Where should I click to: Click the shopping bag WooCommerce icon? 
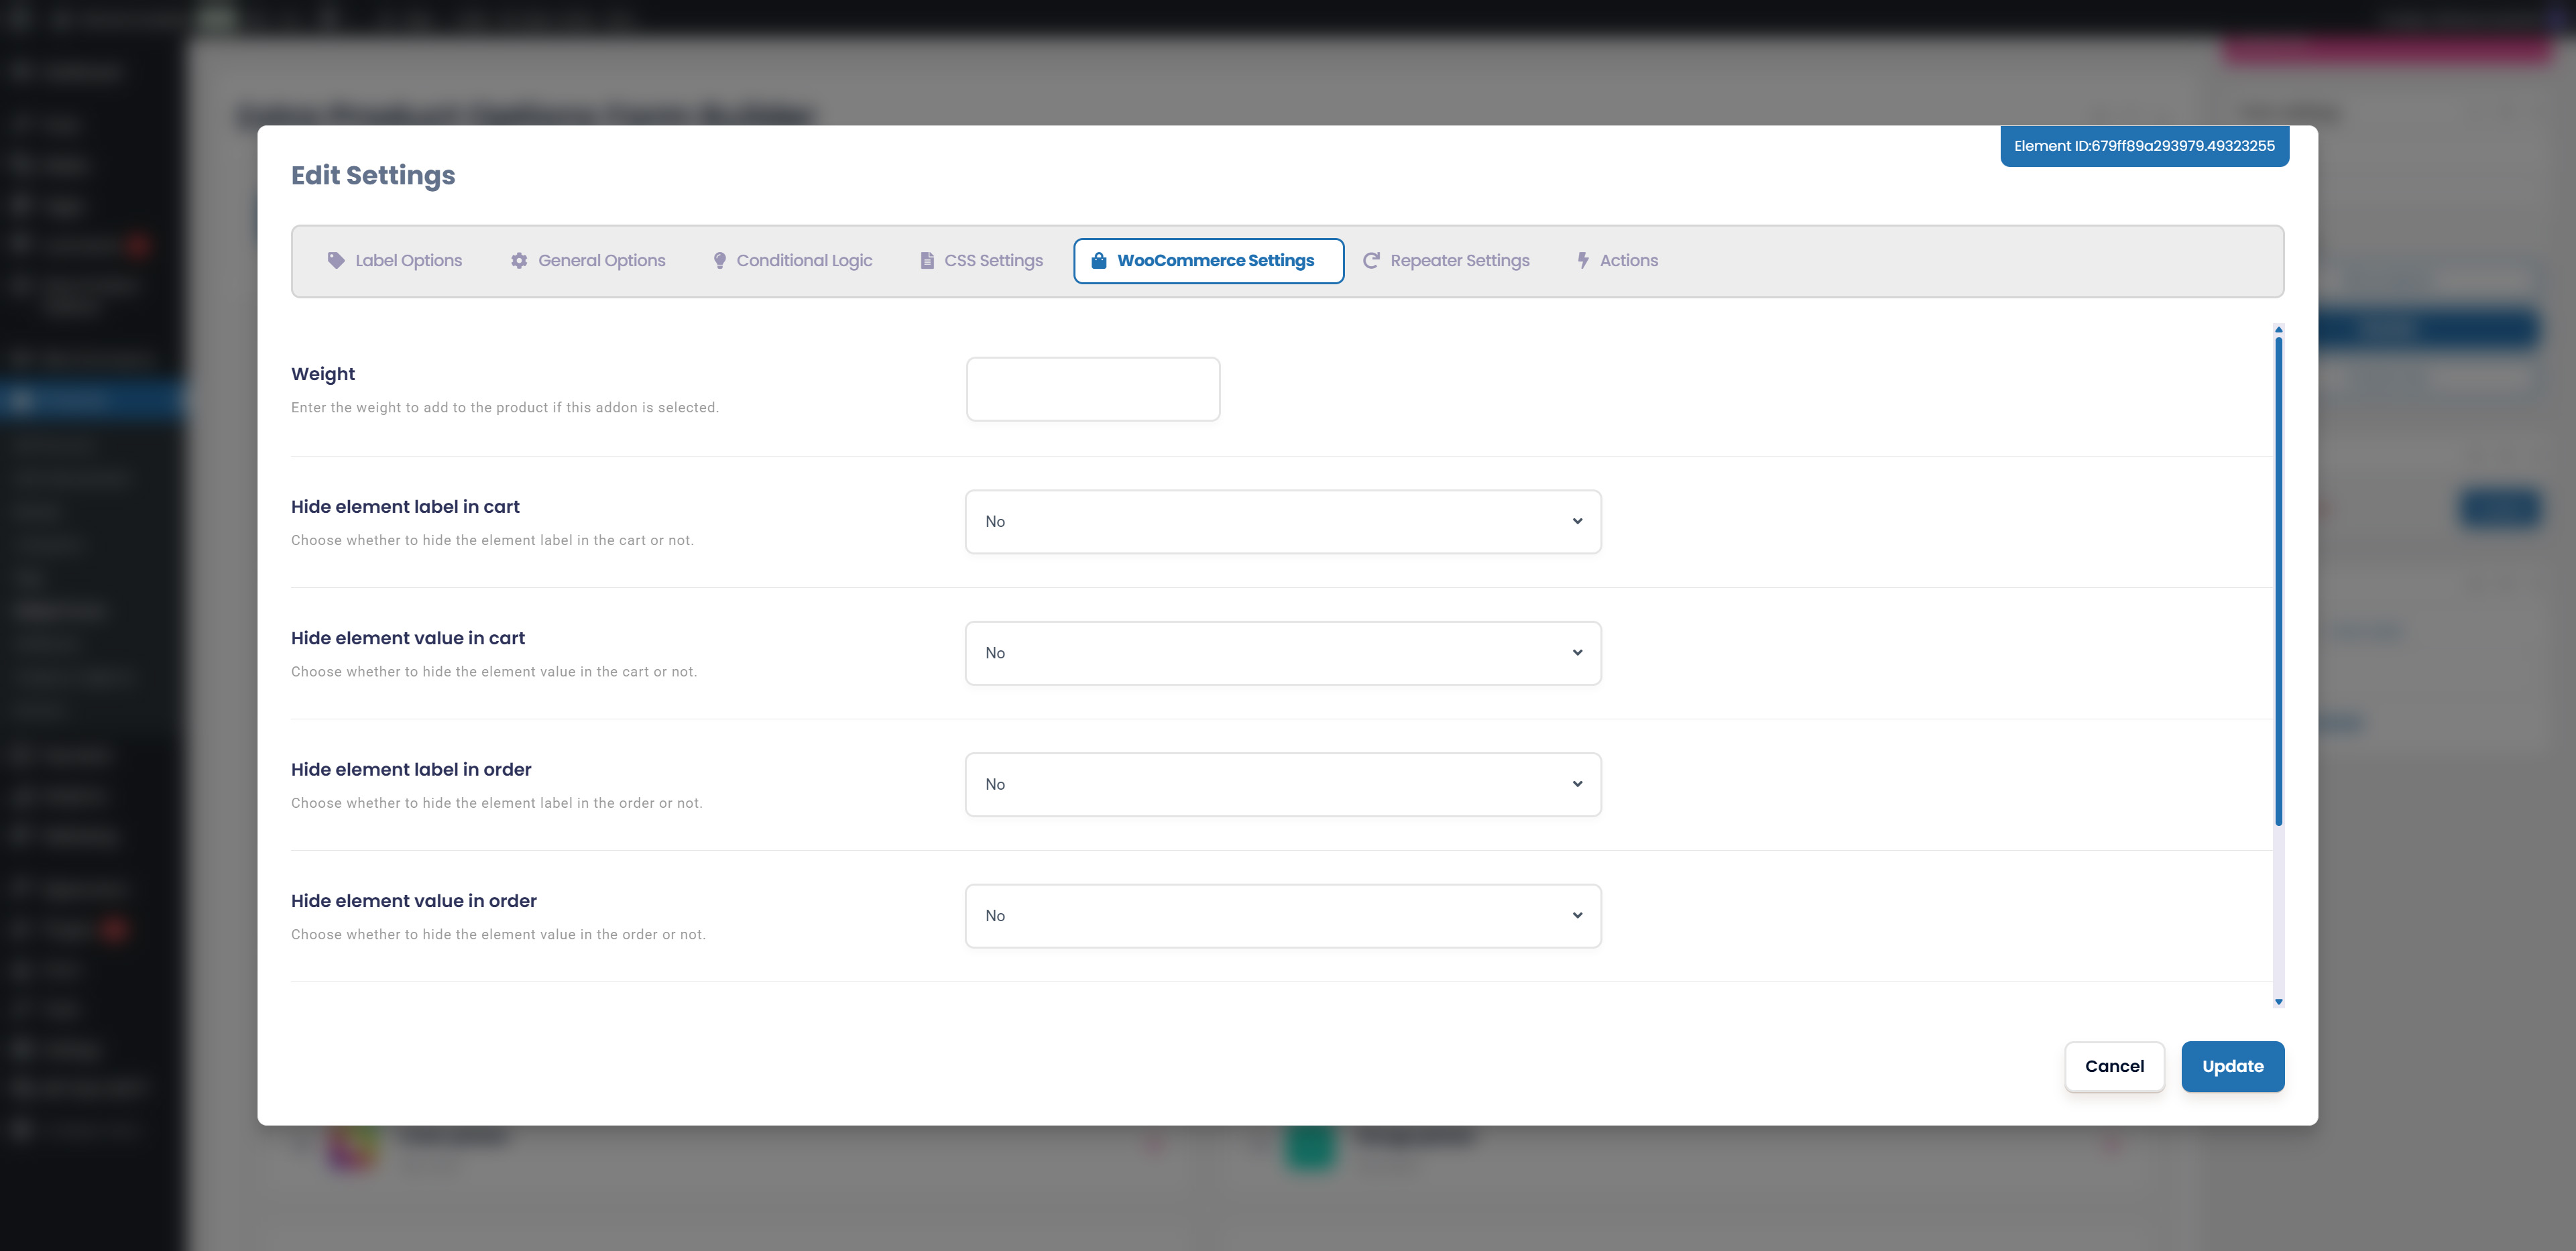point(1098,260)
